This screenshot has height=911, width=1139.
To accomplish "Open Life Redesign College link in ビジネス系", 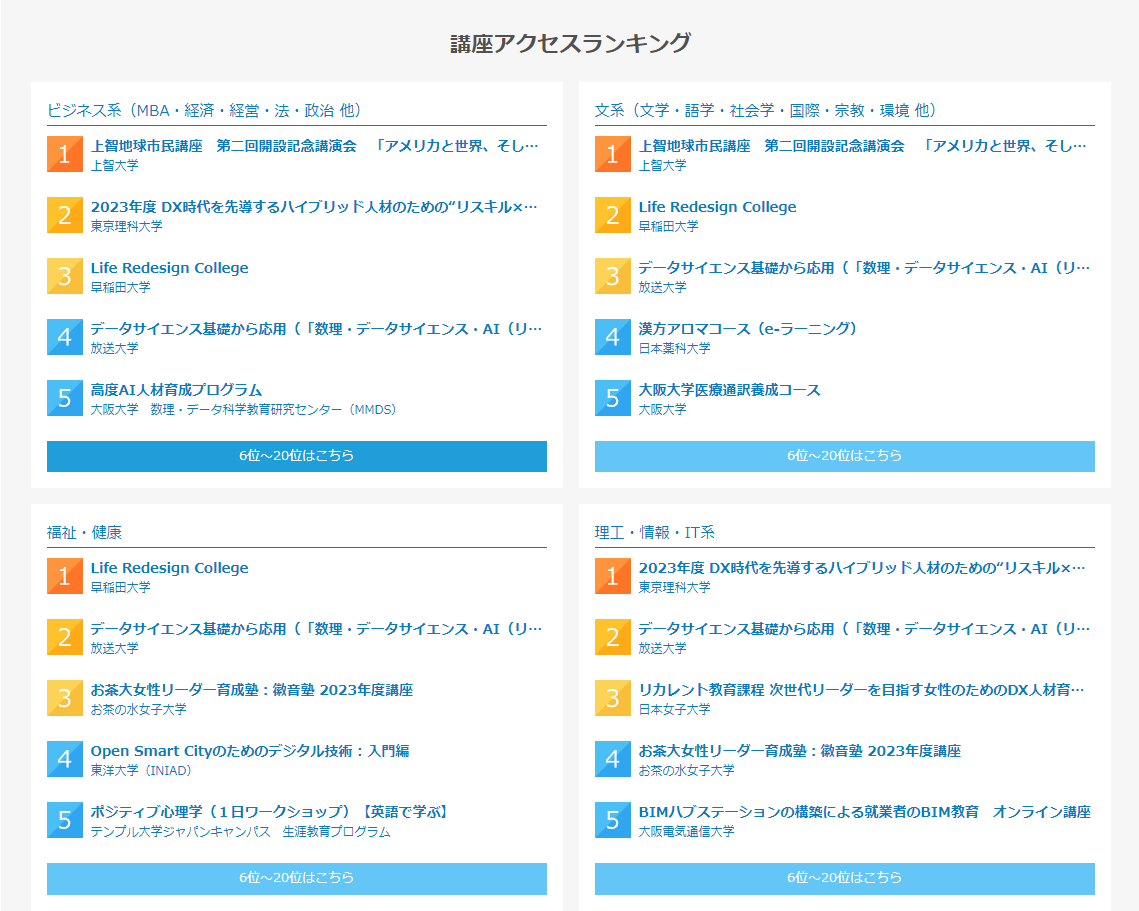I will pos(169,268).
